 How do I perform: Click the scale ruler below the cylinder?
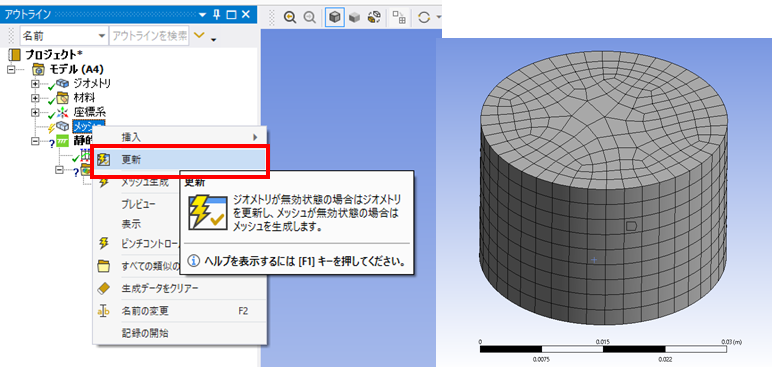(x=605, y=349)
